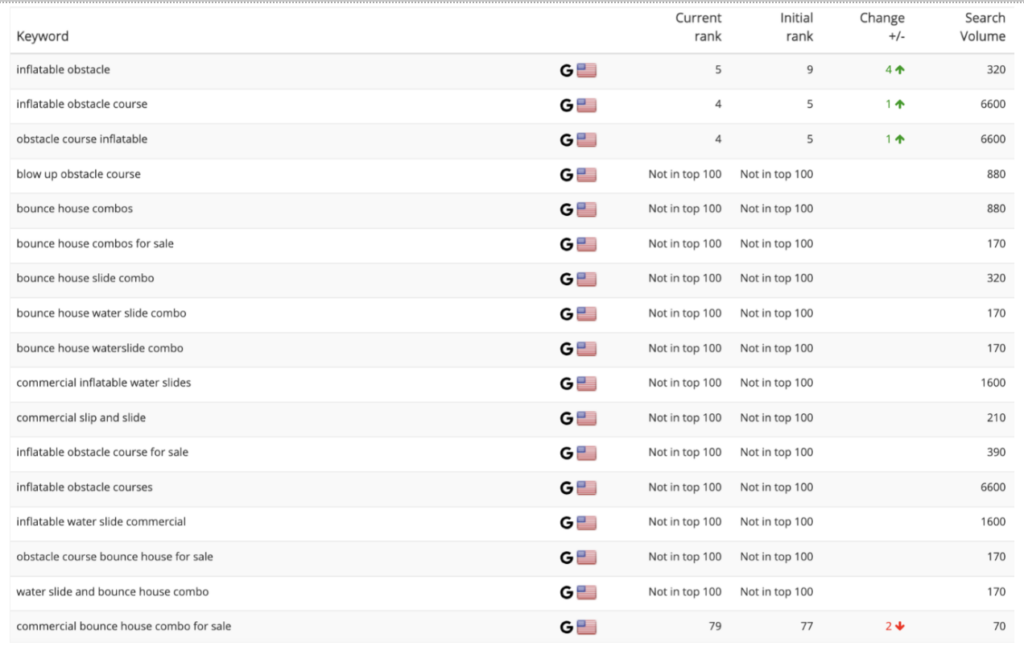Select obstacle course bounce house for sale row
This screenshot has width=1024, height=659.
click(x=512, y=557)
